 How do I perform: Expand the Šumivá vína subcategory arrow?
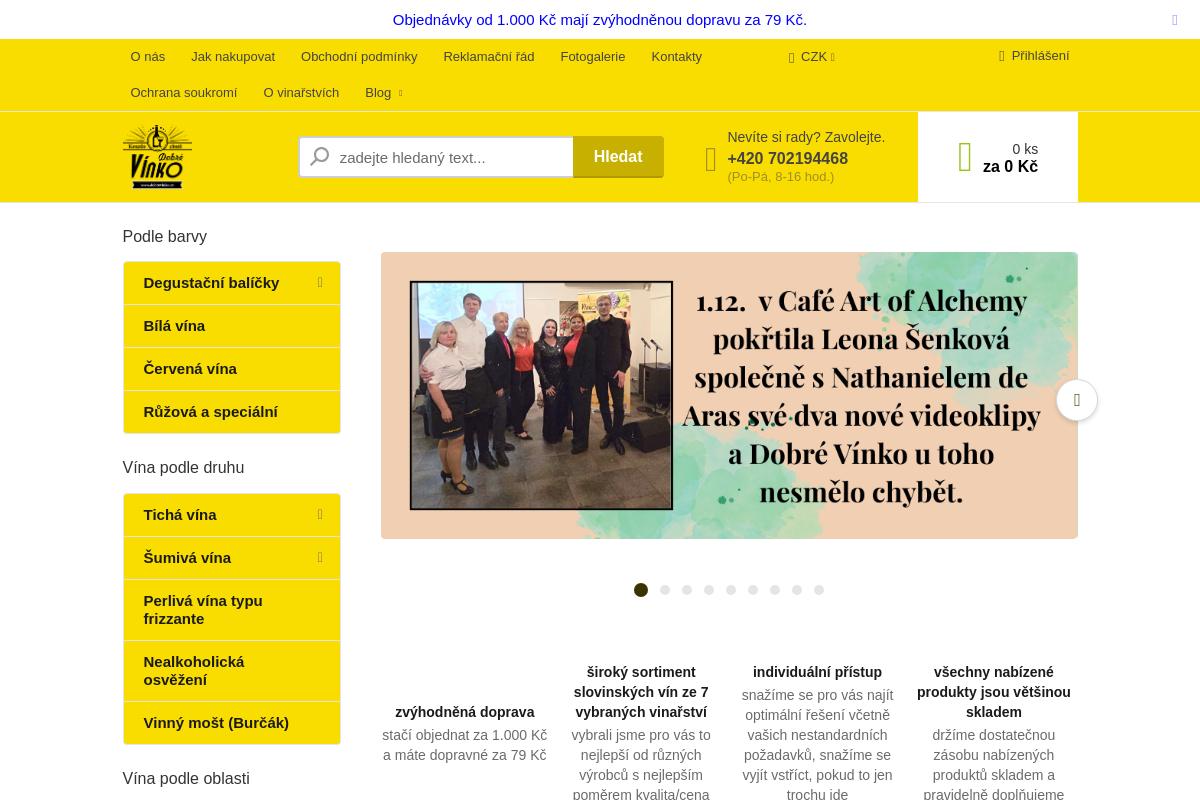click(320, 558)
